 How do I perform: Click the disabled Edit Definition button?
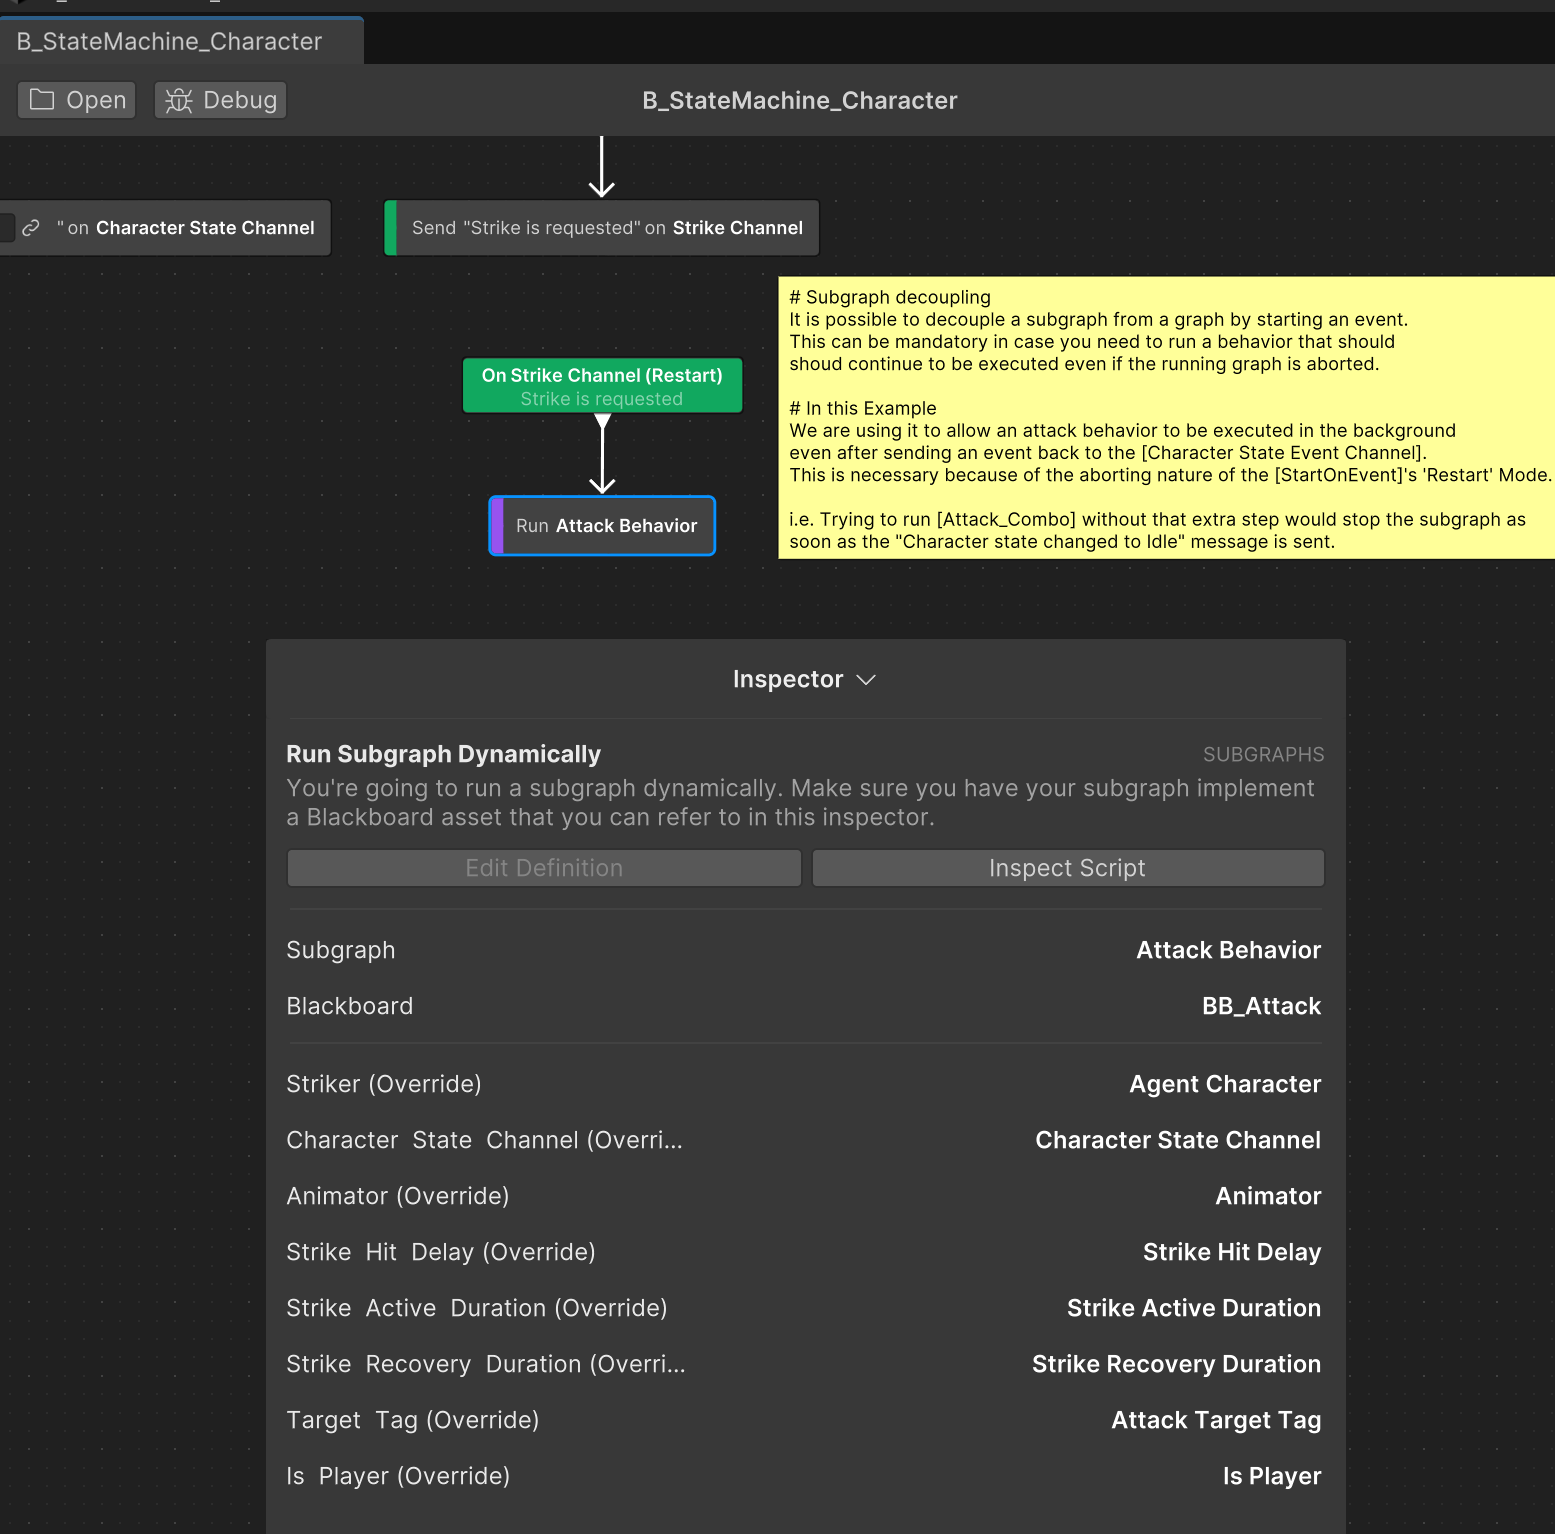pos(543,867)
